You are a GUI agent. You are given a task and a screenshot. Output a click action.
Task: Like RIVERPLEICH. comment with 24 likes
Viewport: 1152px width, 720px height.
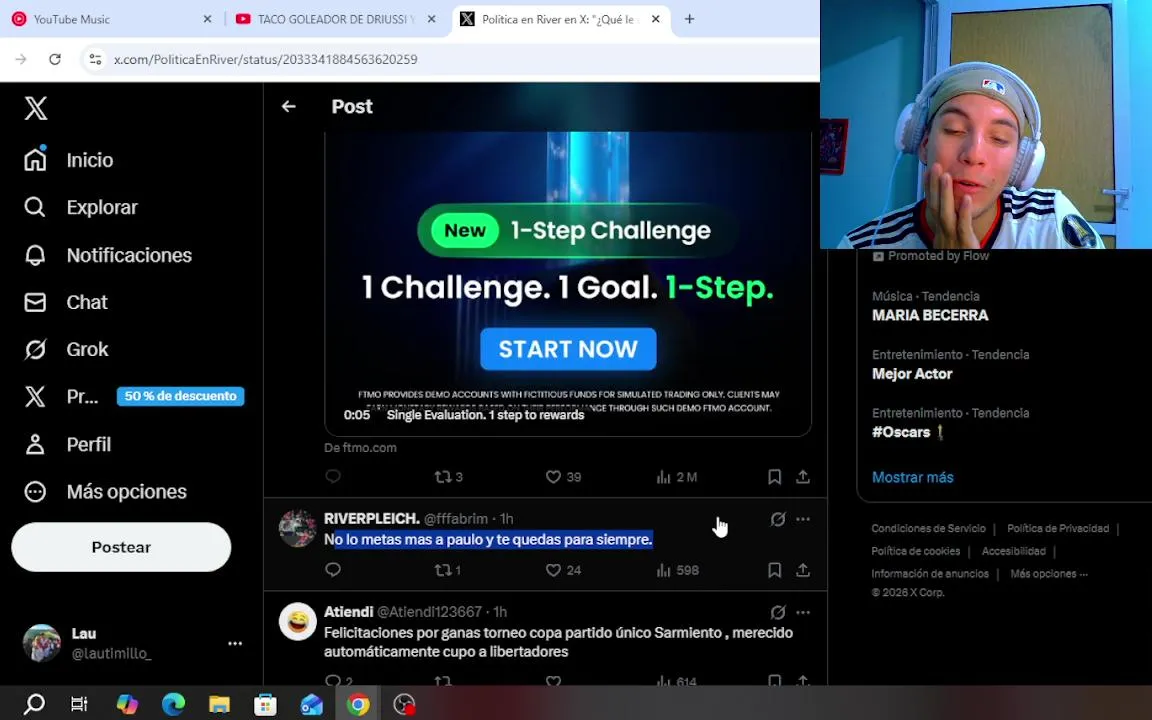click(564, 570)
